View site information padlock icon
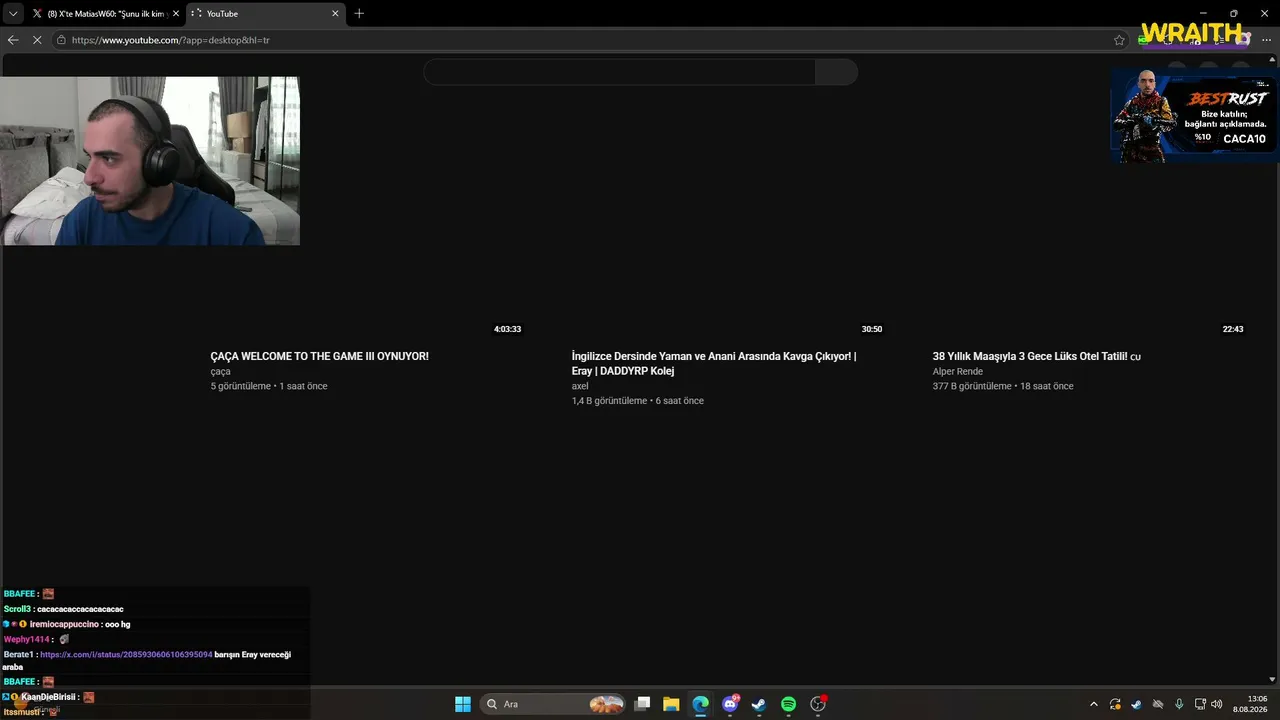Image resolution: width=1280 pixels, height=720 pixels. click(61, 40)
